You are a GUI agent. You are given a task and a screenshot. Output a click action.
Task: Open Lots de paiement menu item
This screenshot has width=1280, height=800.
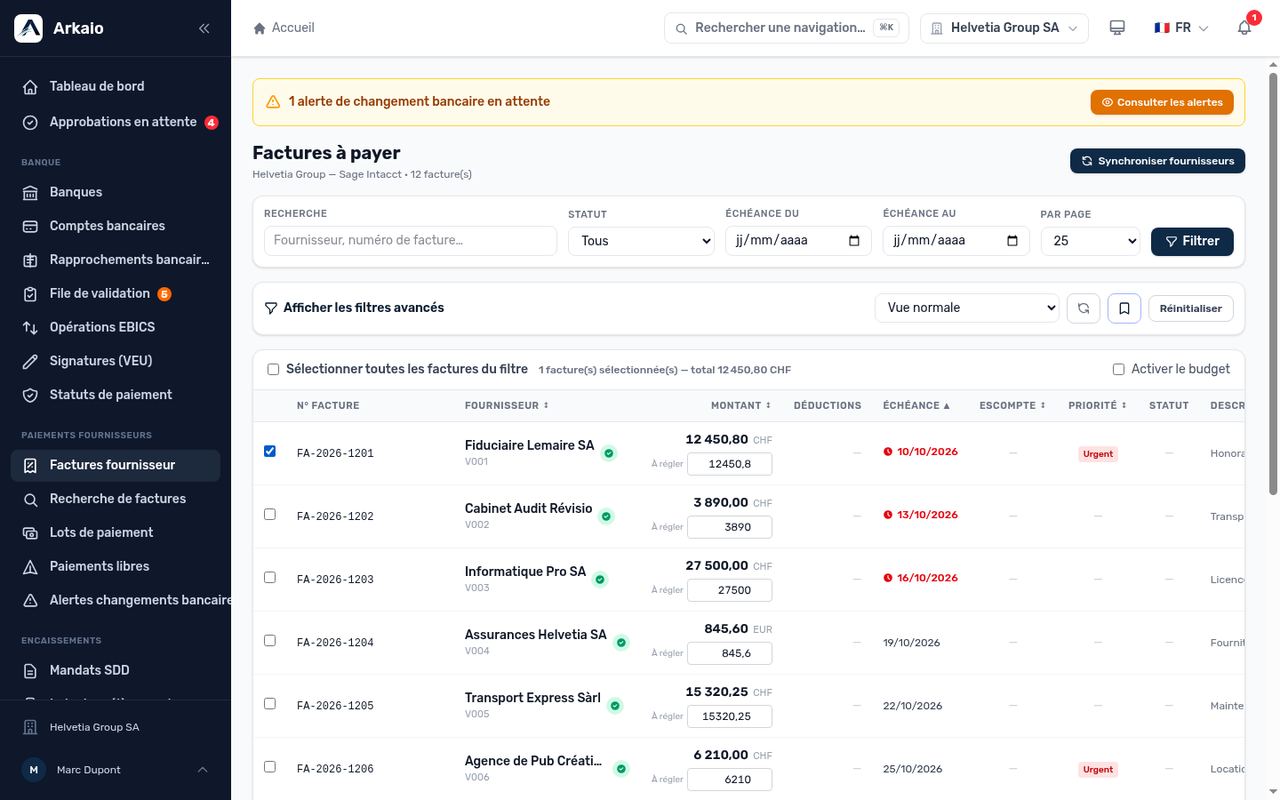click(115, 532)
